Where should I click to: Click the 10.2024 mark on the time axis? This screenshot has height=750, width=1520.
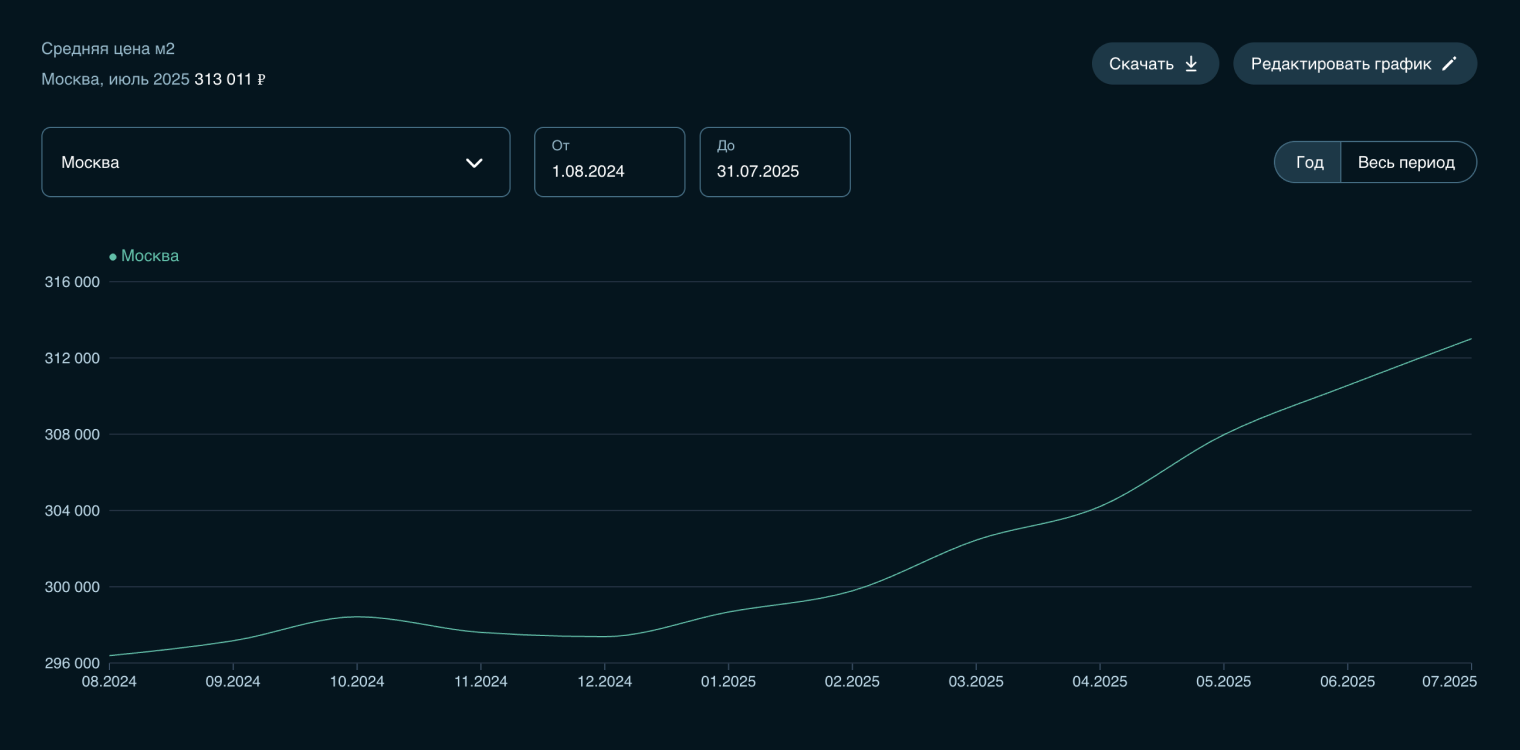[357, 682]
